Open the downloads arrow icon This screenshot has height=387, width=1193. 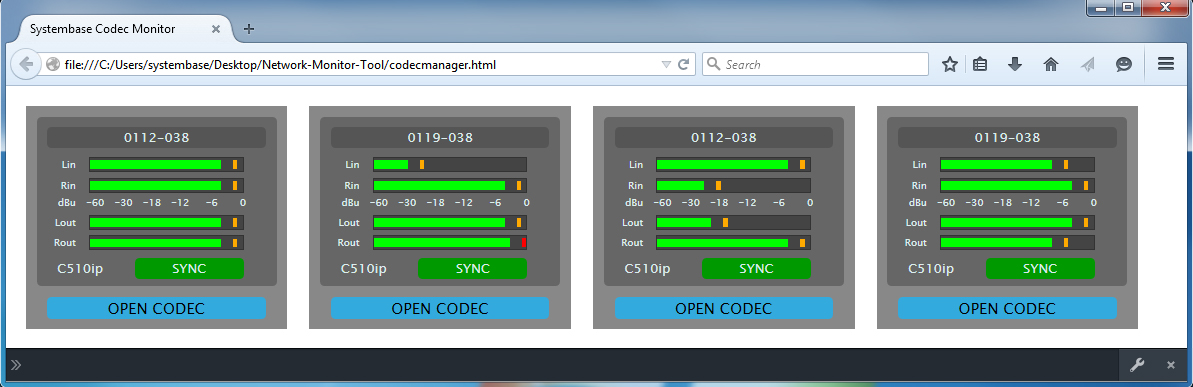(x=1014, y=65)
